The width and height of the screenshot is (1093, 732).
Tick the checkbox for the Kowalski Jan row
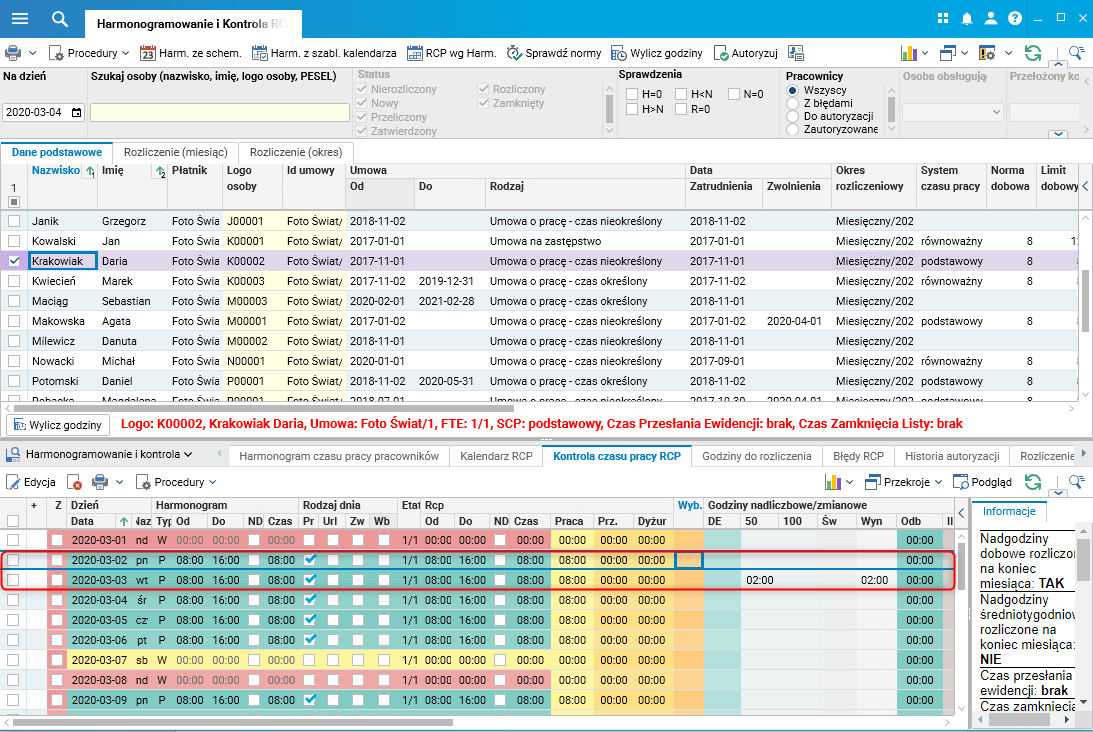tap(14, 241)
